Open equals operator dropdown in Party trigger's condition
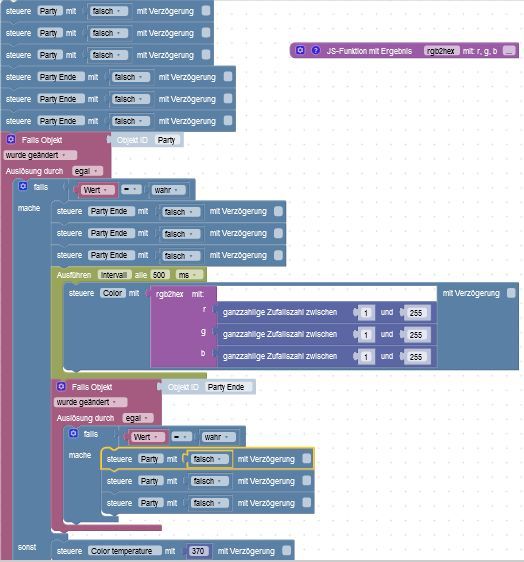 click(131, 190)
